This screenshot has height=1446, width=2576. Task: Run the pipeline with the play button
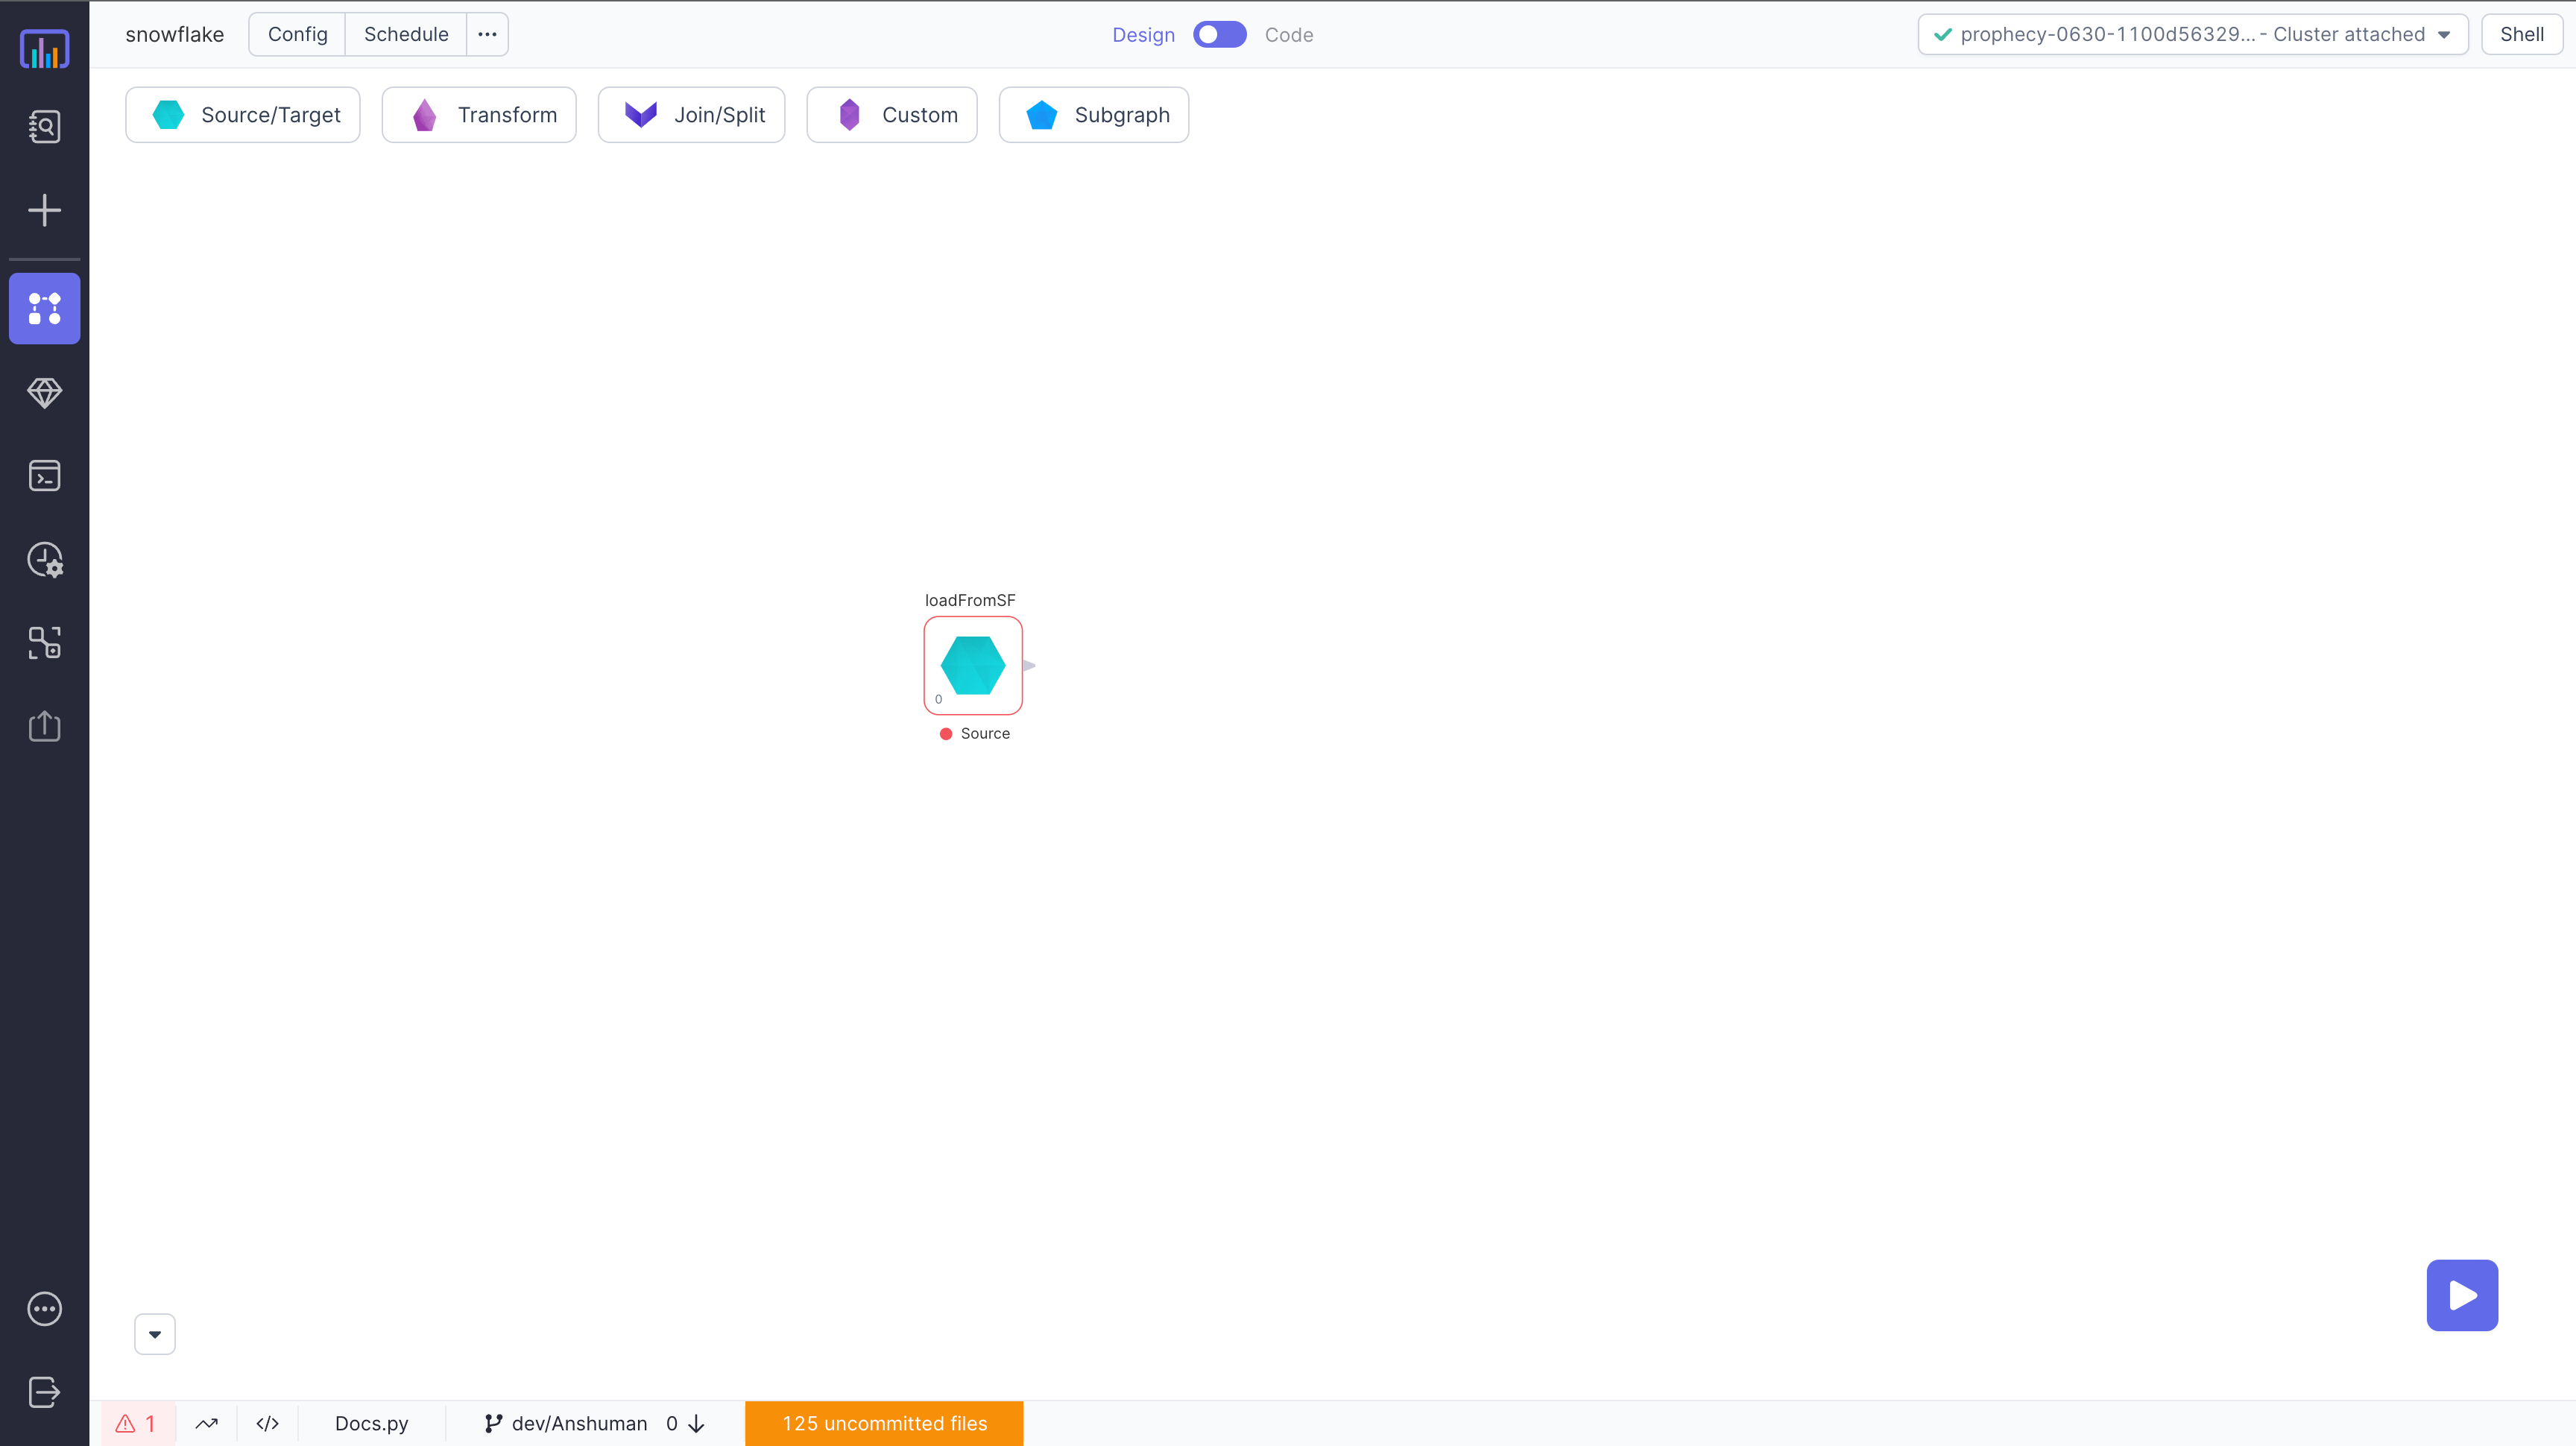point(2462,1295)
